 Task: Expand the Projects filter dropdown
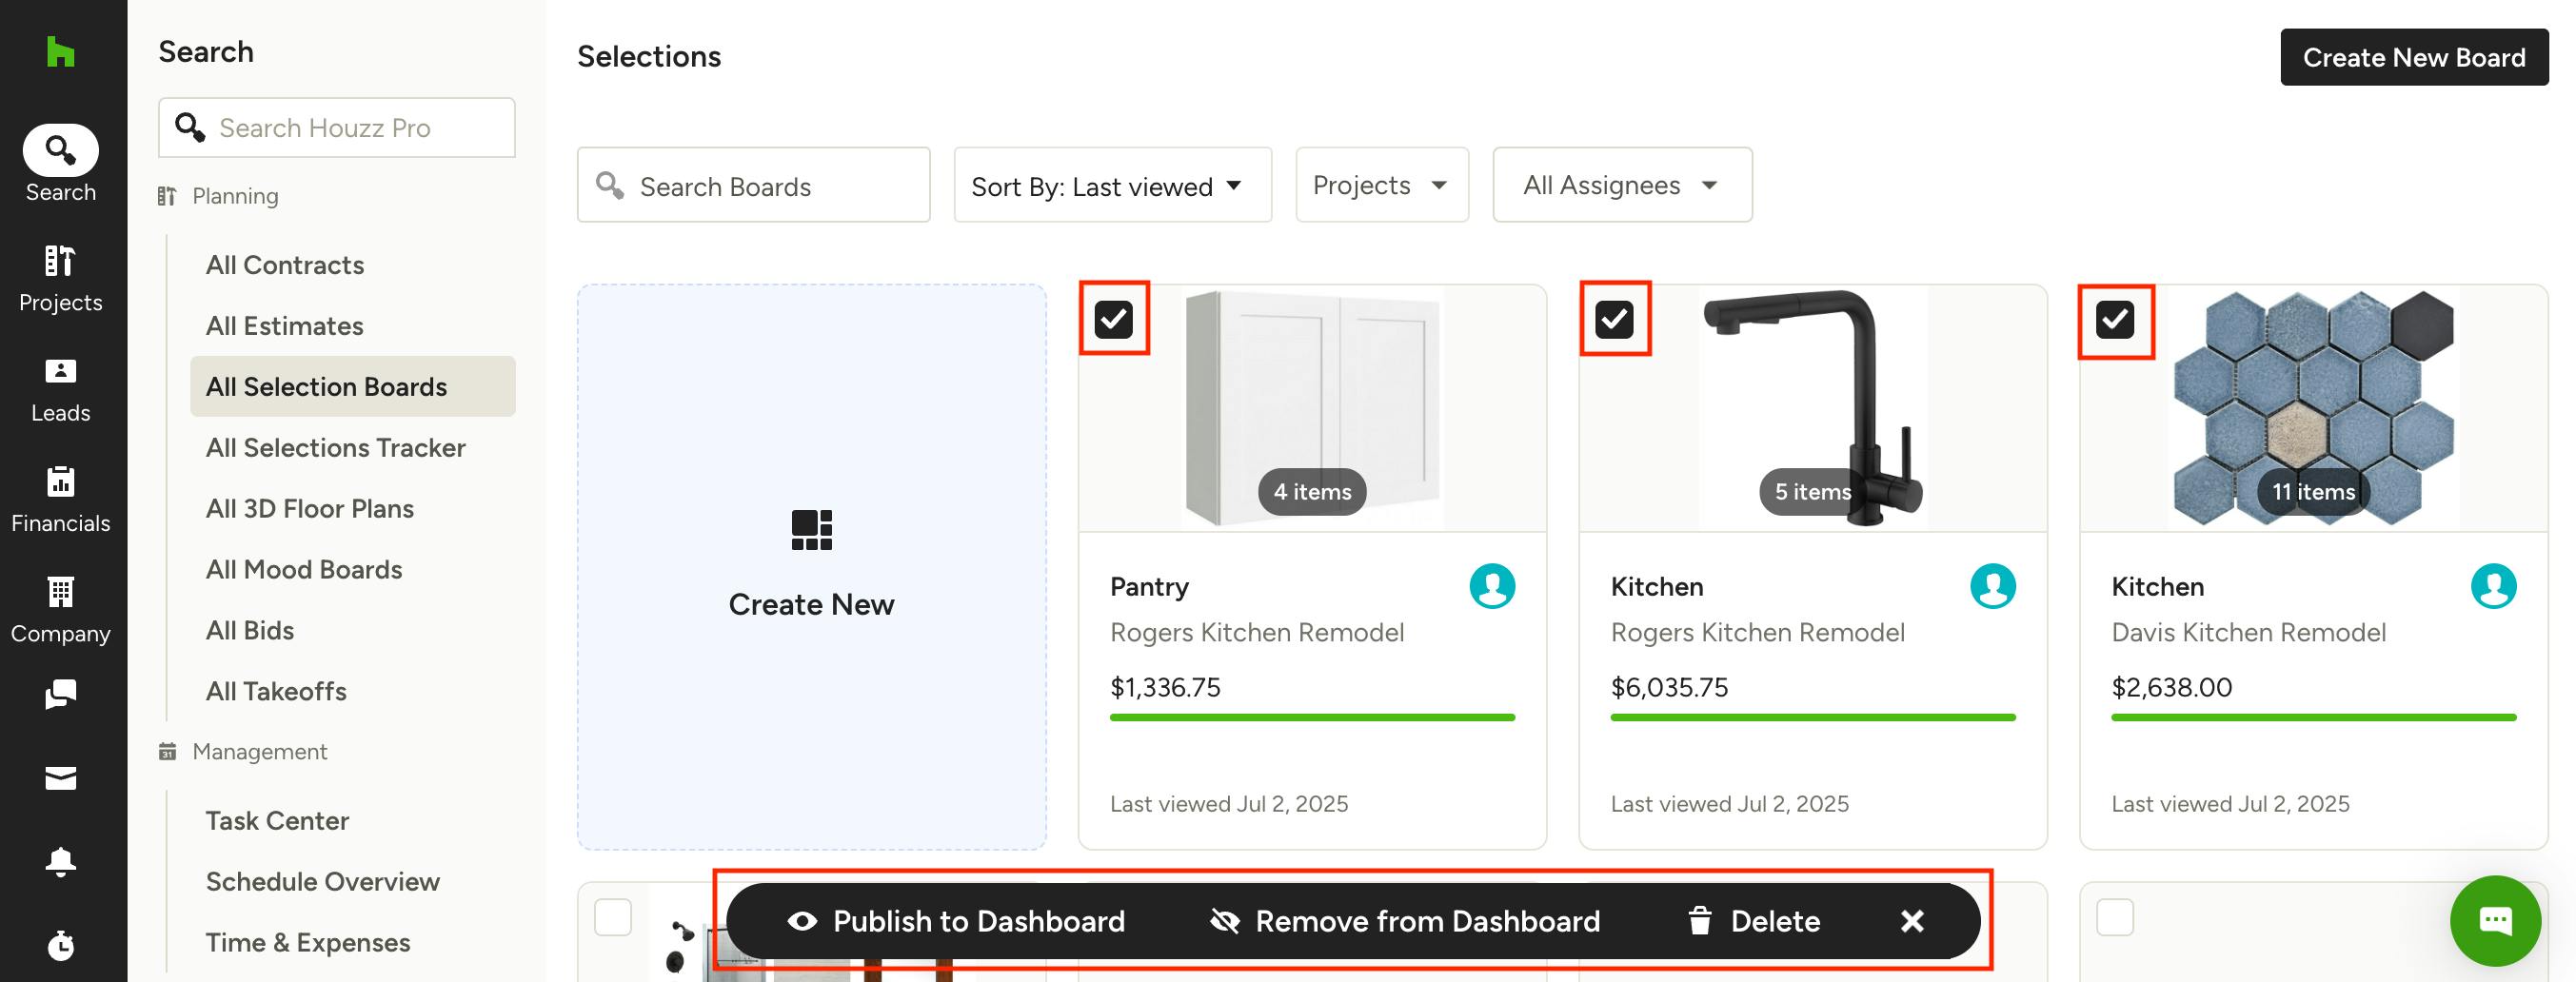click(x=1382, y=186)
